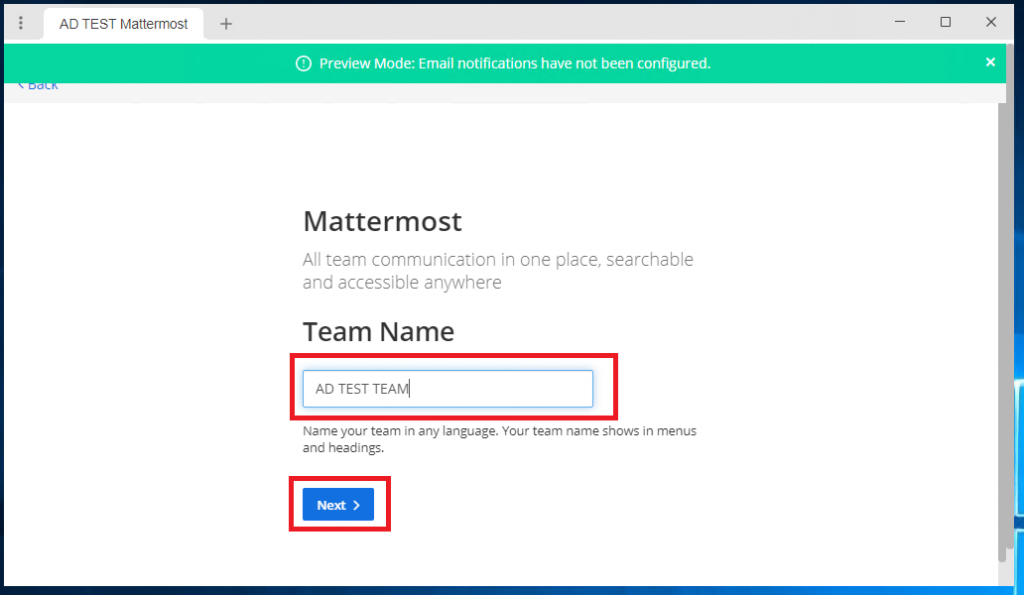This screenshot has height=595, width=1024.
Task: Close the Mattermost window
Action: pyautogui.click(x=991, y=22)
